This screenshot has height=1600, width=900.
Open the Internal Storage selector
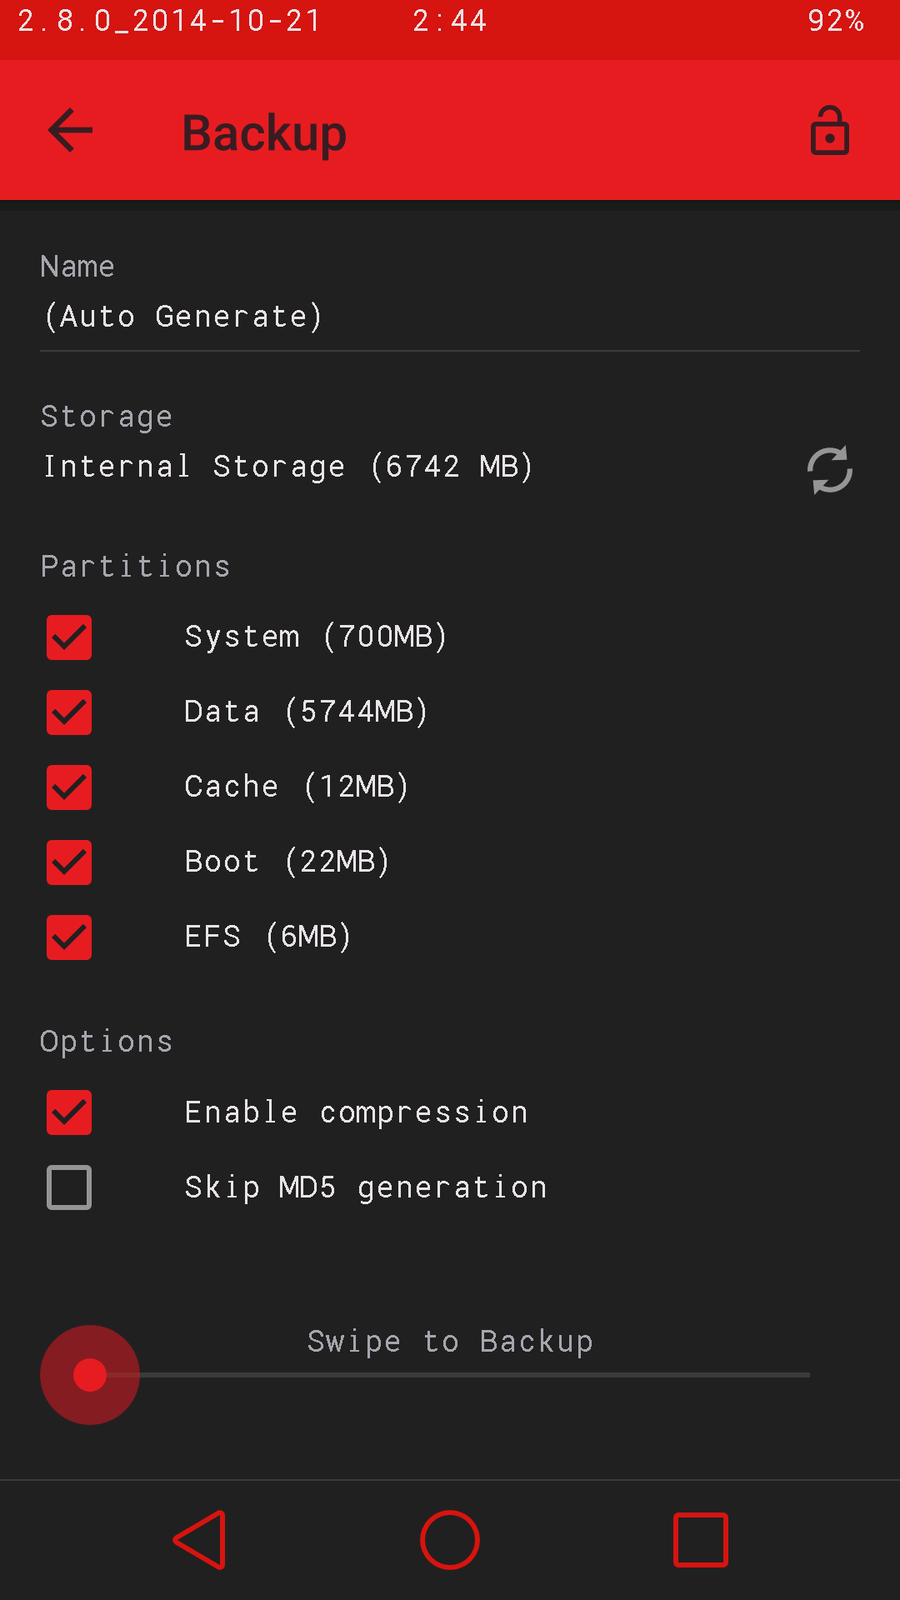click(288, 467)
